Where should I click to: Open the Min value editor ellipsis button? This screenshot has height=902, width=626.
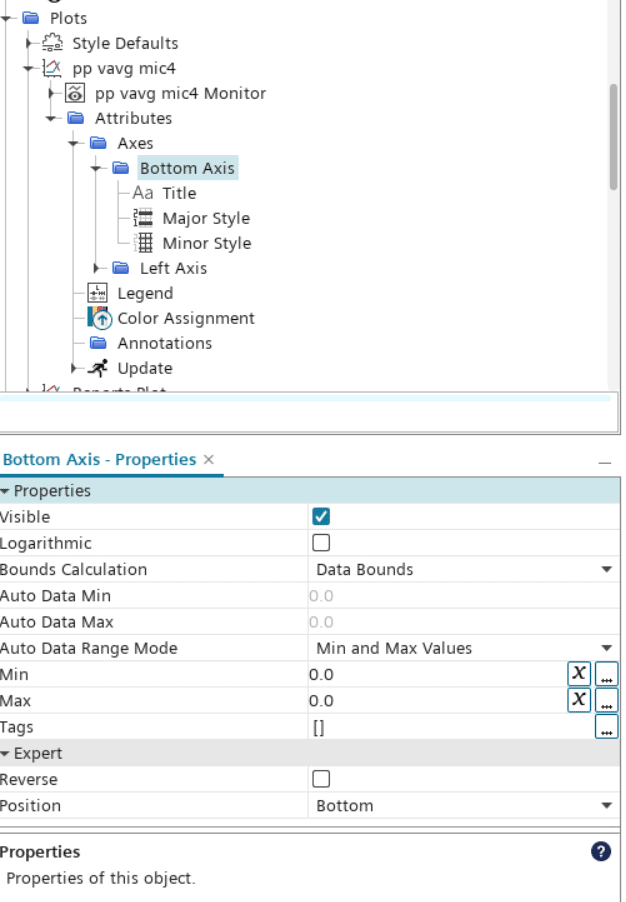coord(606,674)
